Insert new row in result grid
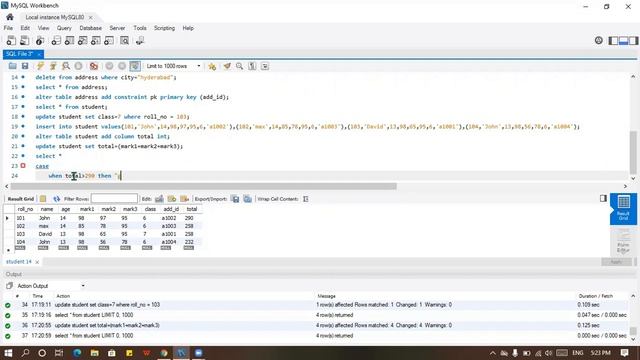The height and width of the screenshot is (360, 640). (172, 199)
